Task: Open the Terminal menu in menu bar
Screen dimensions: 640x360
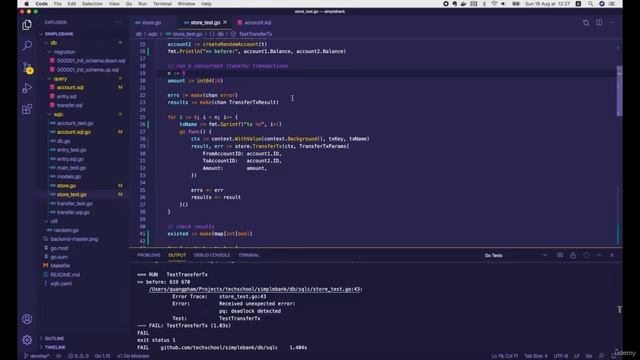Action: coord(162,4)
